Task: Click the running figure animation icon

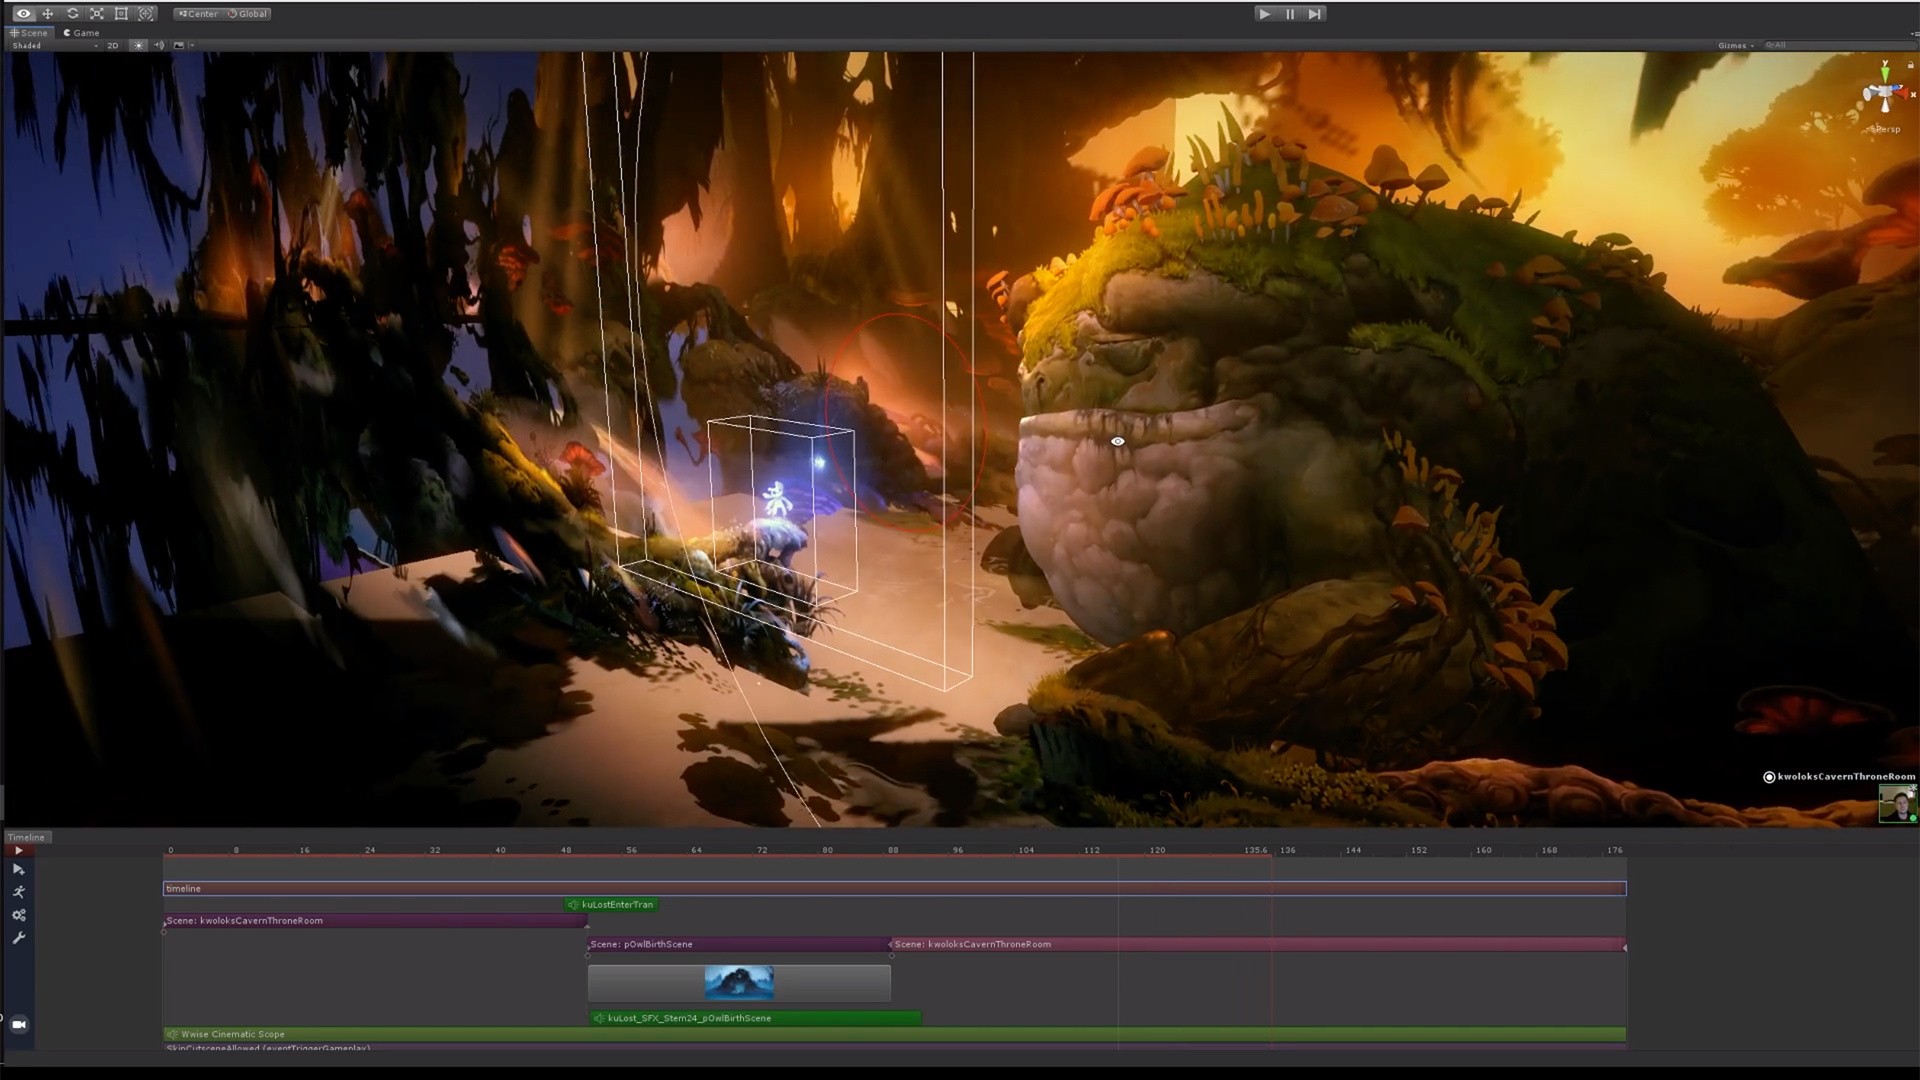Action: [x=19, y=892]
